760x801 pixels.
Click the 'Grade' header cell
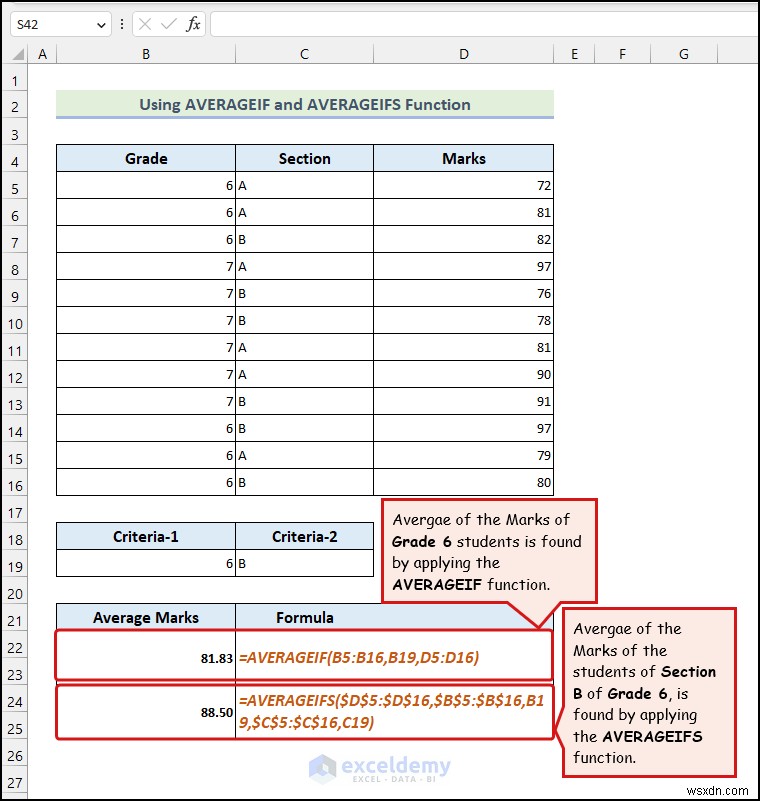[146, 158]
